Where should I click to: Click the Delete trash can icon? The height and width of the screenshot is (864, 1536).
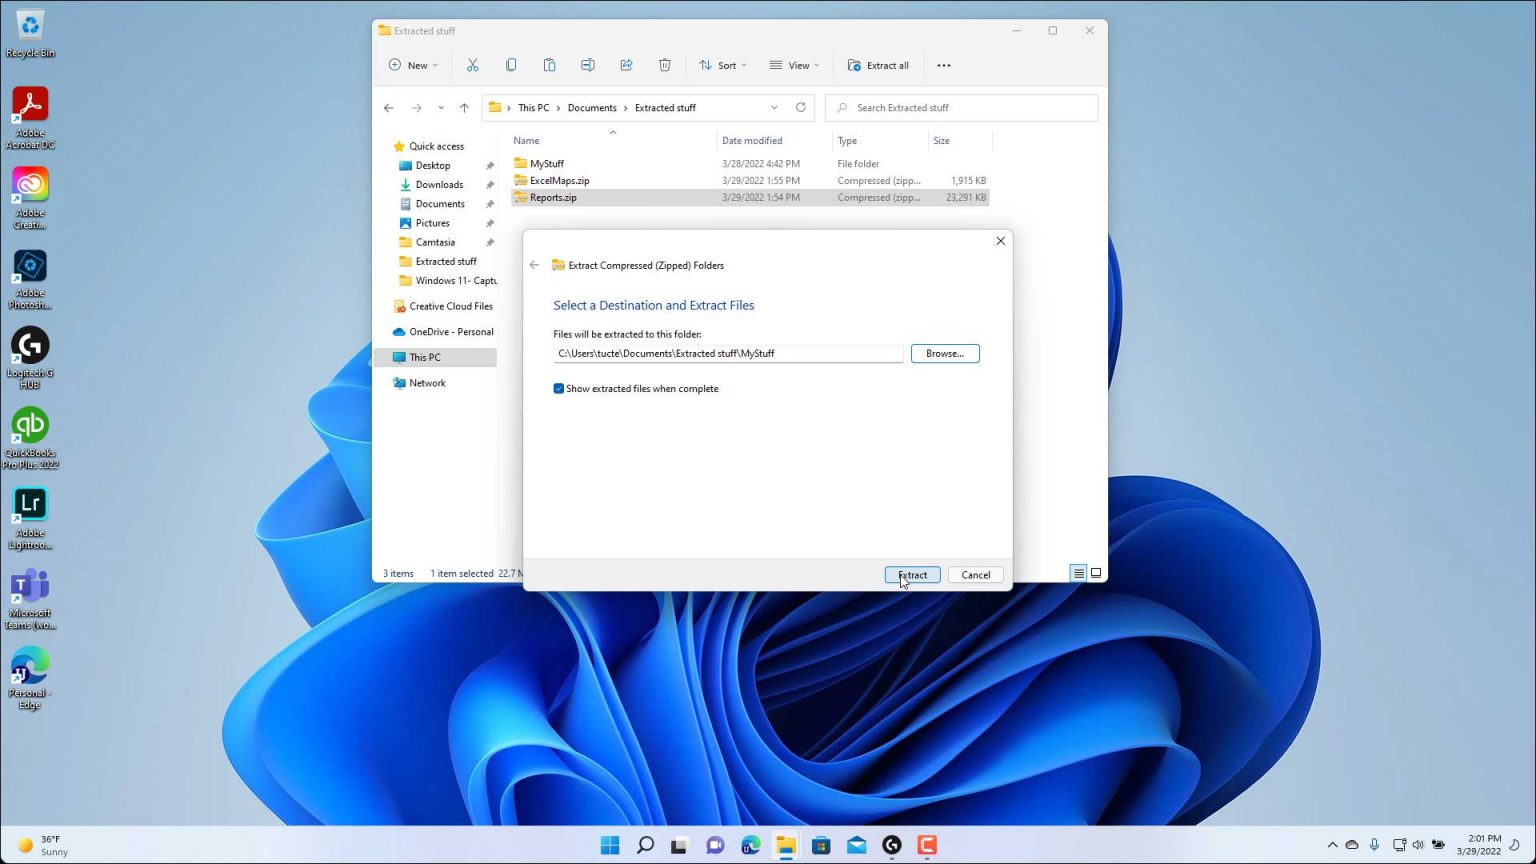tap(664, 65)
